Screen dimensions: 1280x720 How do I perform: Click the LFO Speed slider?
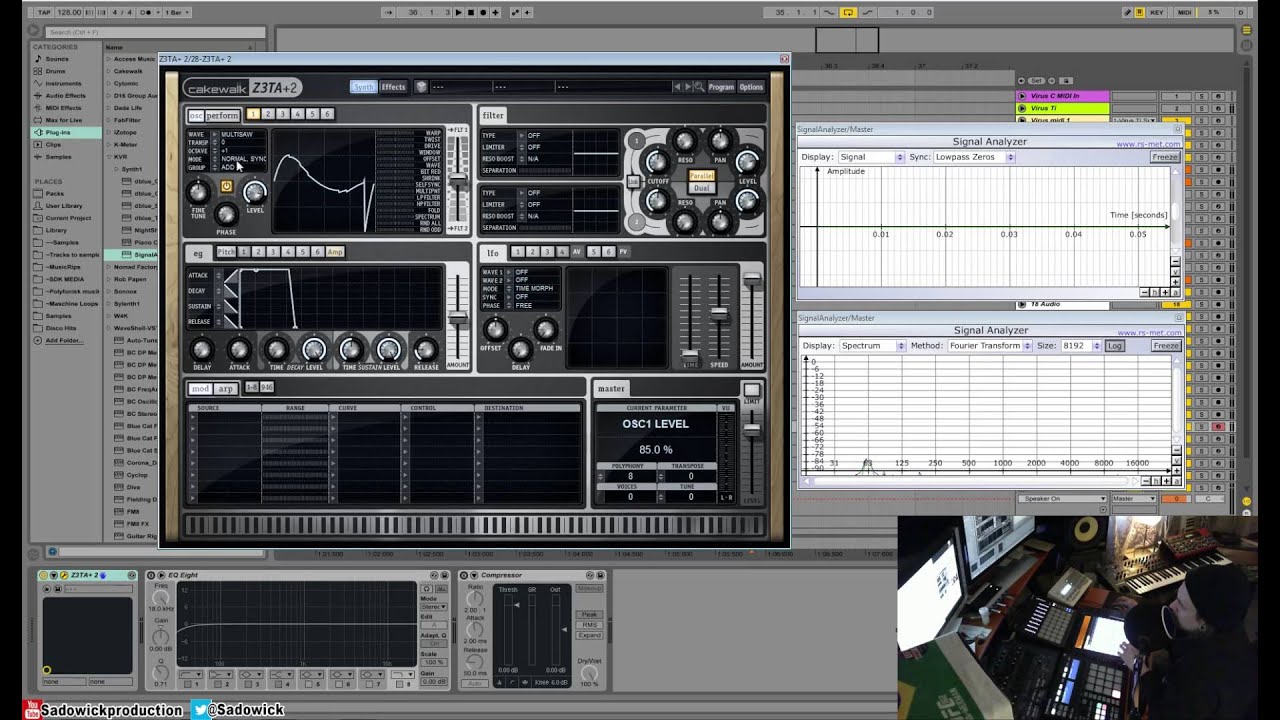tap(719, 317)
